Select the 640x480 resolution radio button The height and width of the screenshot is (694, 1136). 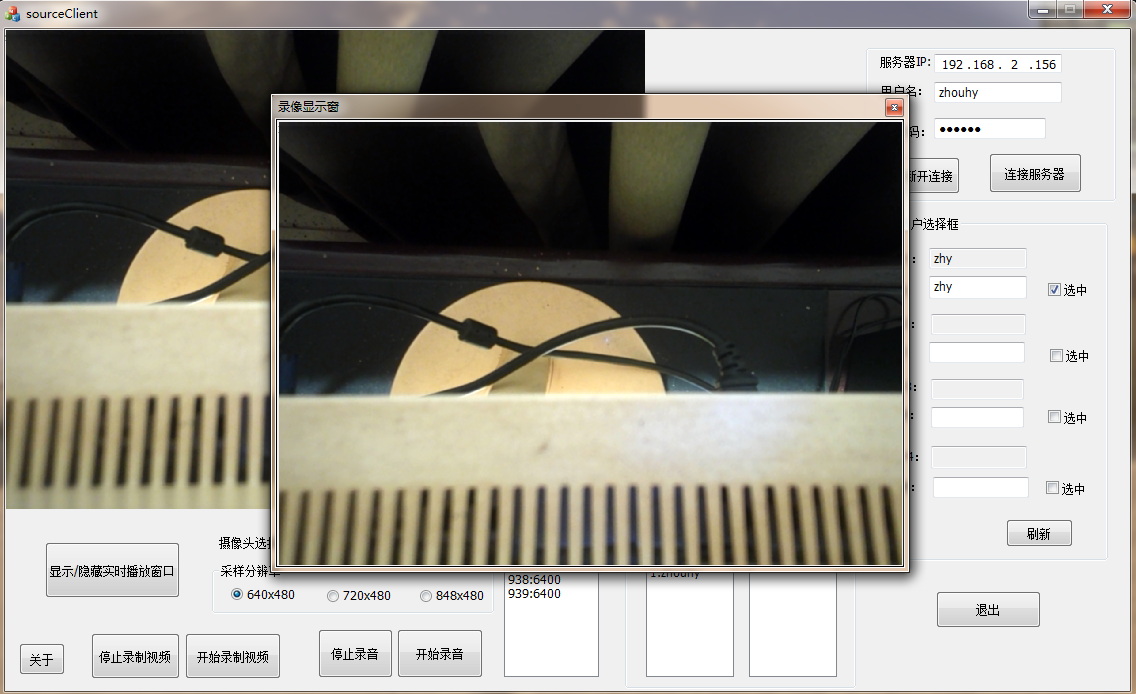237,595
